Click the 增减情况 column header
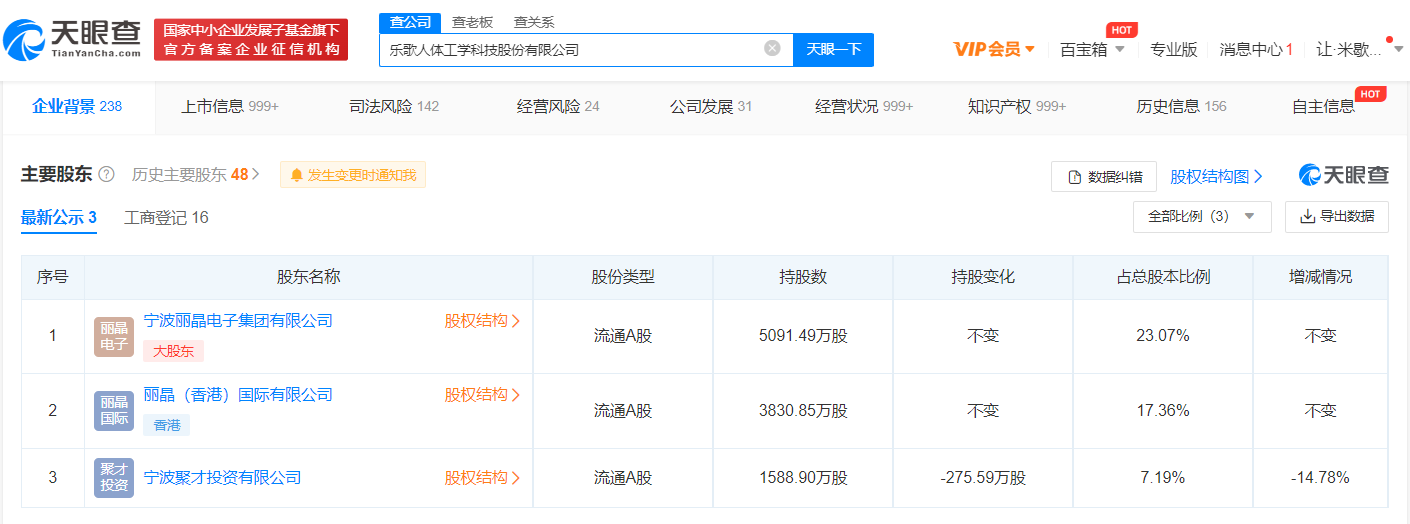 coord(1320,277)
